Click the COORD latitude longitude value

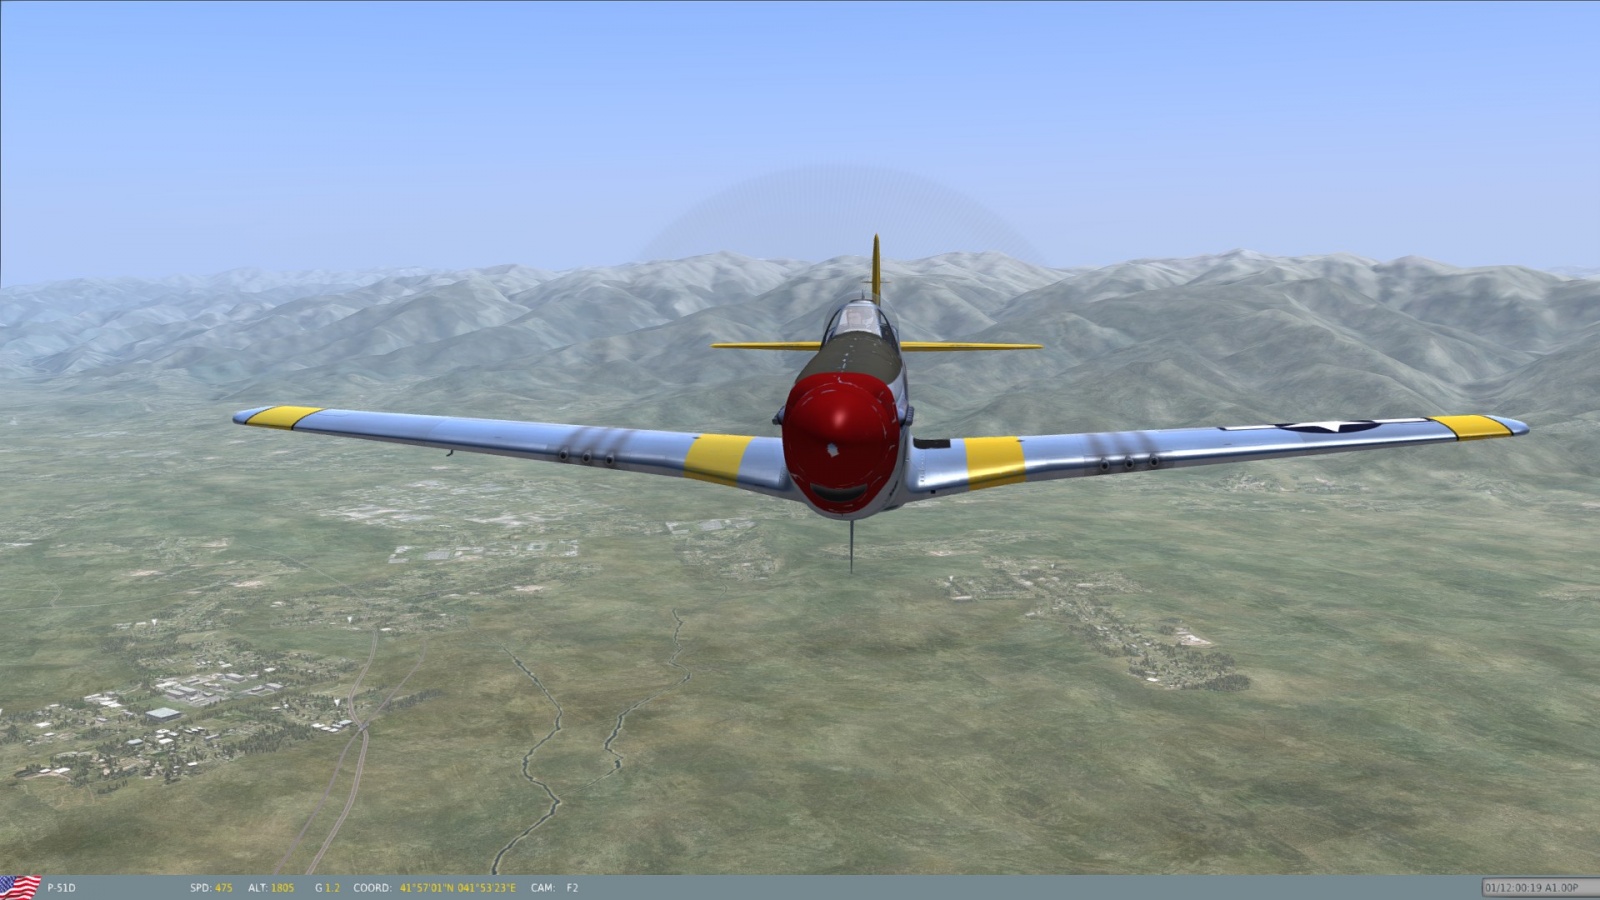[x=457, y=888]
